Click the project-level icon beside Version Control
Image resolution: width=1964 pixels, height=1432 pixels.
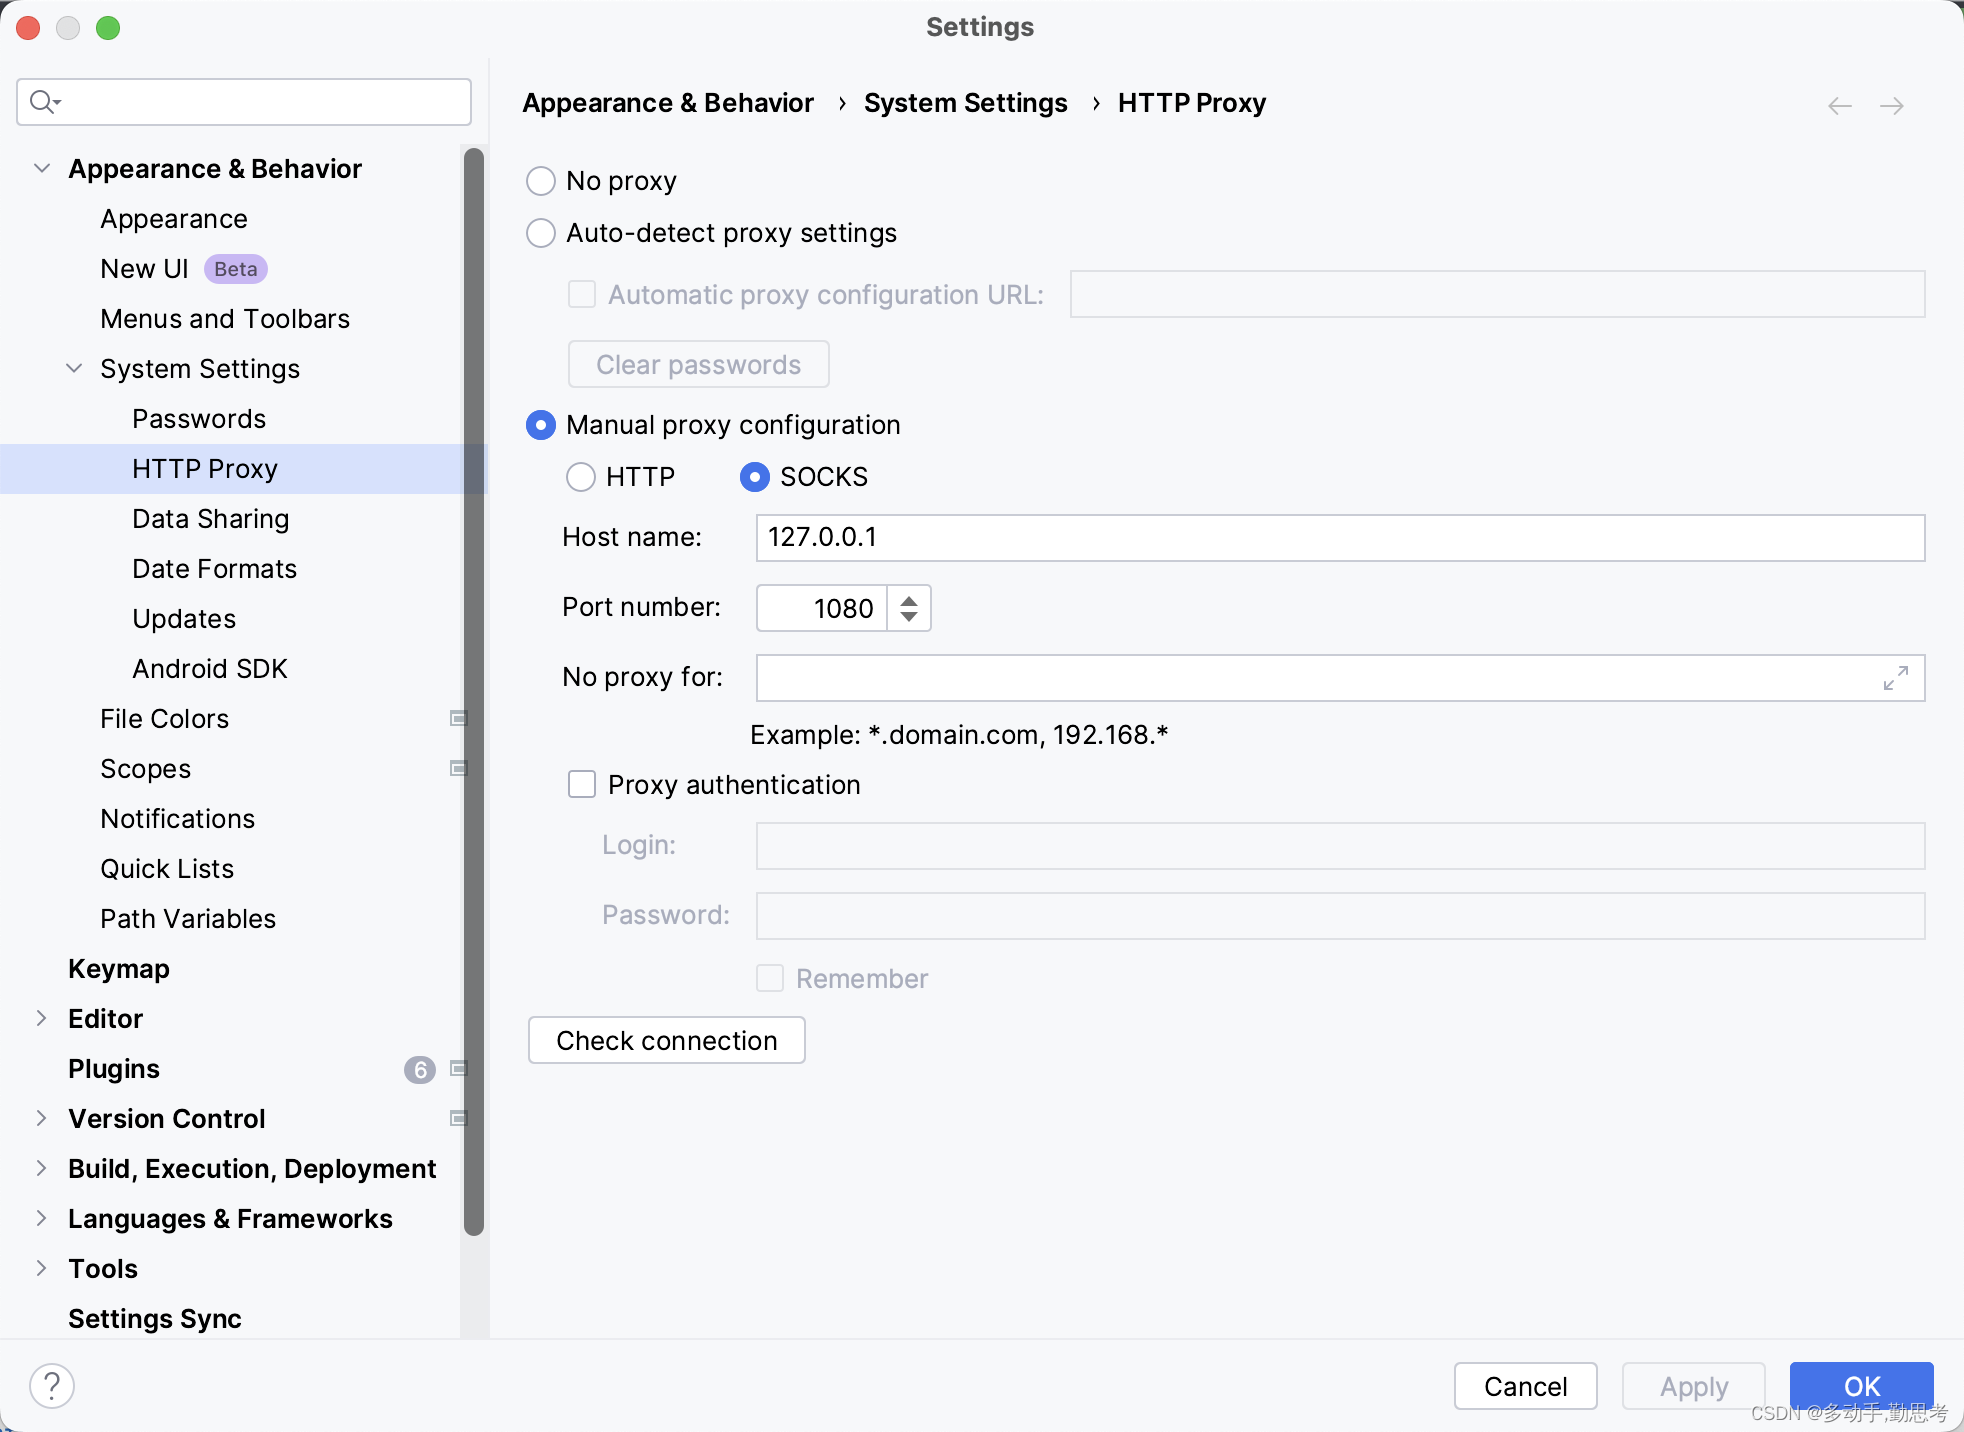tap(459, 1118)
